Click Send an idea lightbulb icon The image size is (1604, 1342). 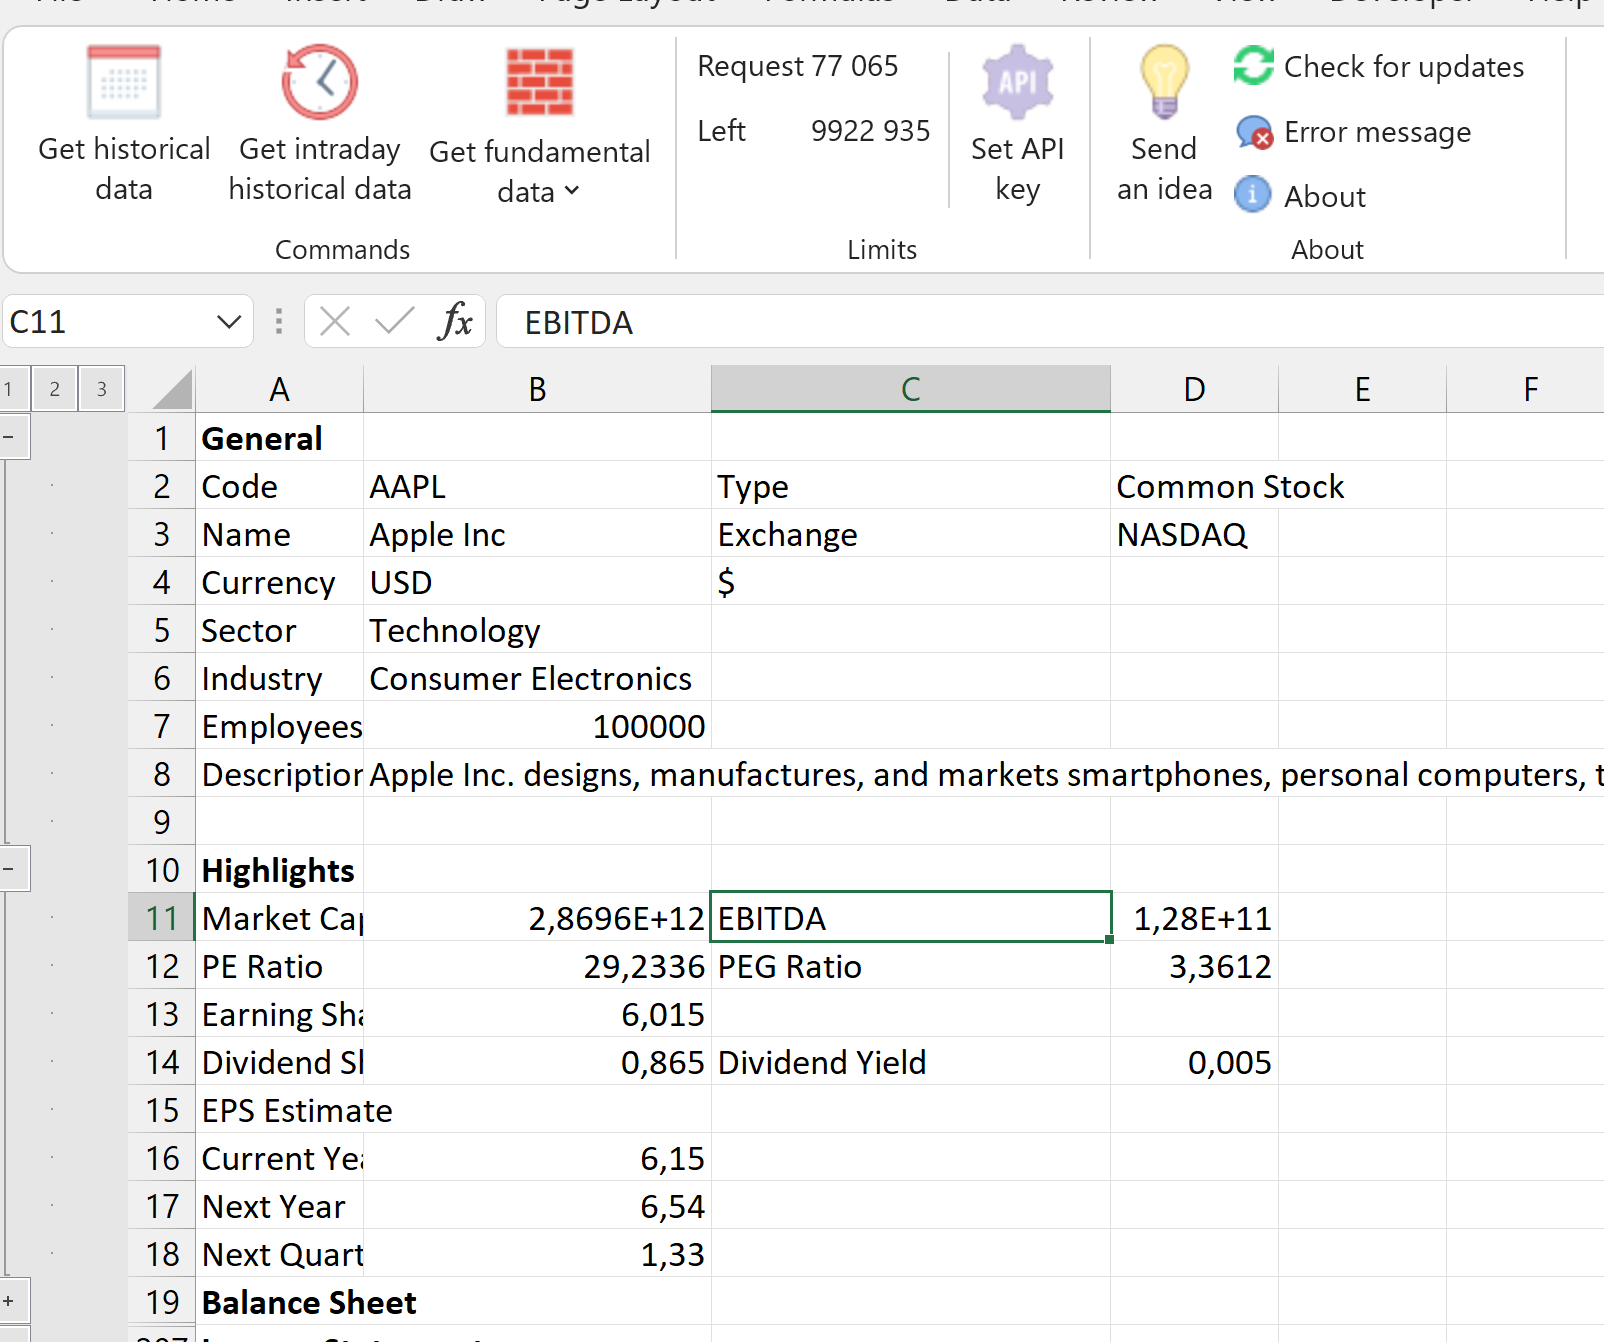[x=1164, y=82]
